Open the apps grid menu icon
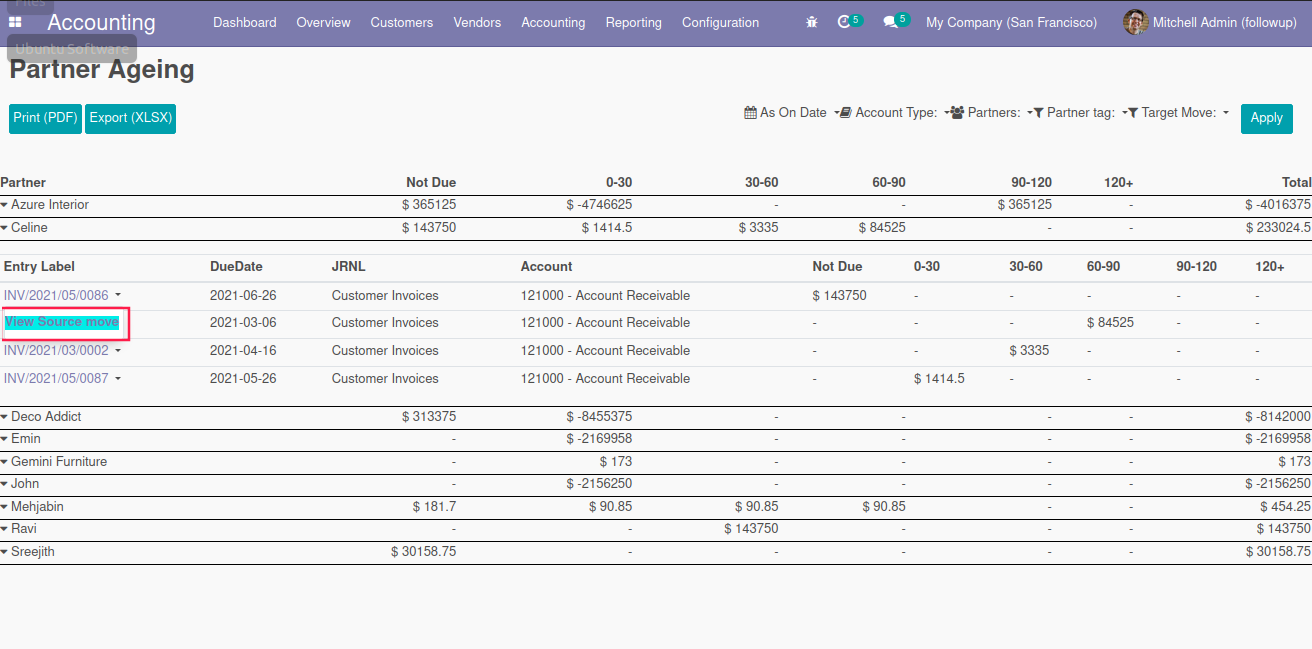Screen dimensions: 1312x649 15,22
